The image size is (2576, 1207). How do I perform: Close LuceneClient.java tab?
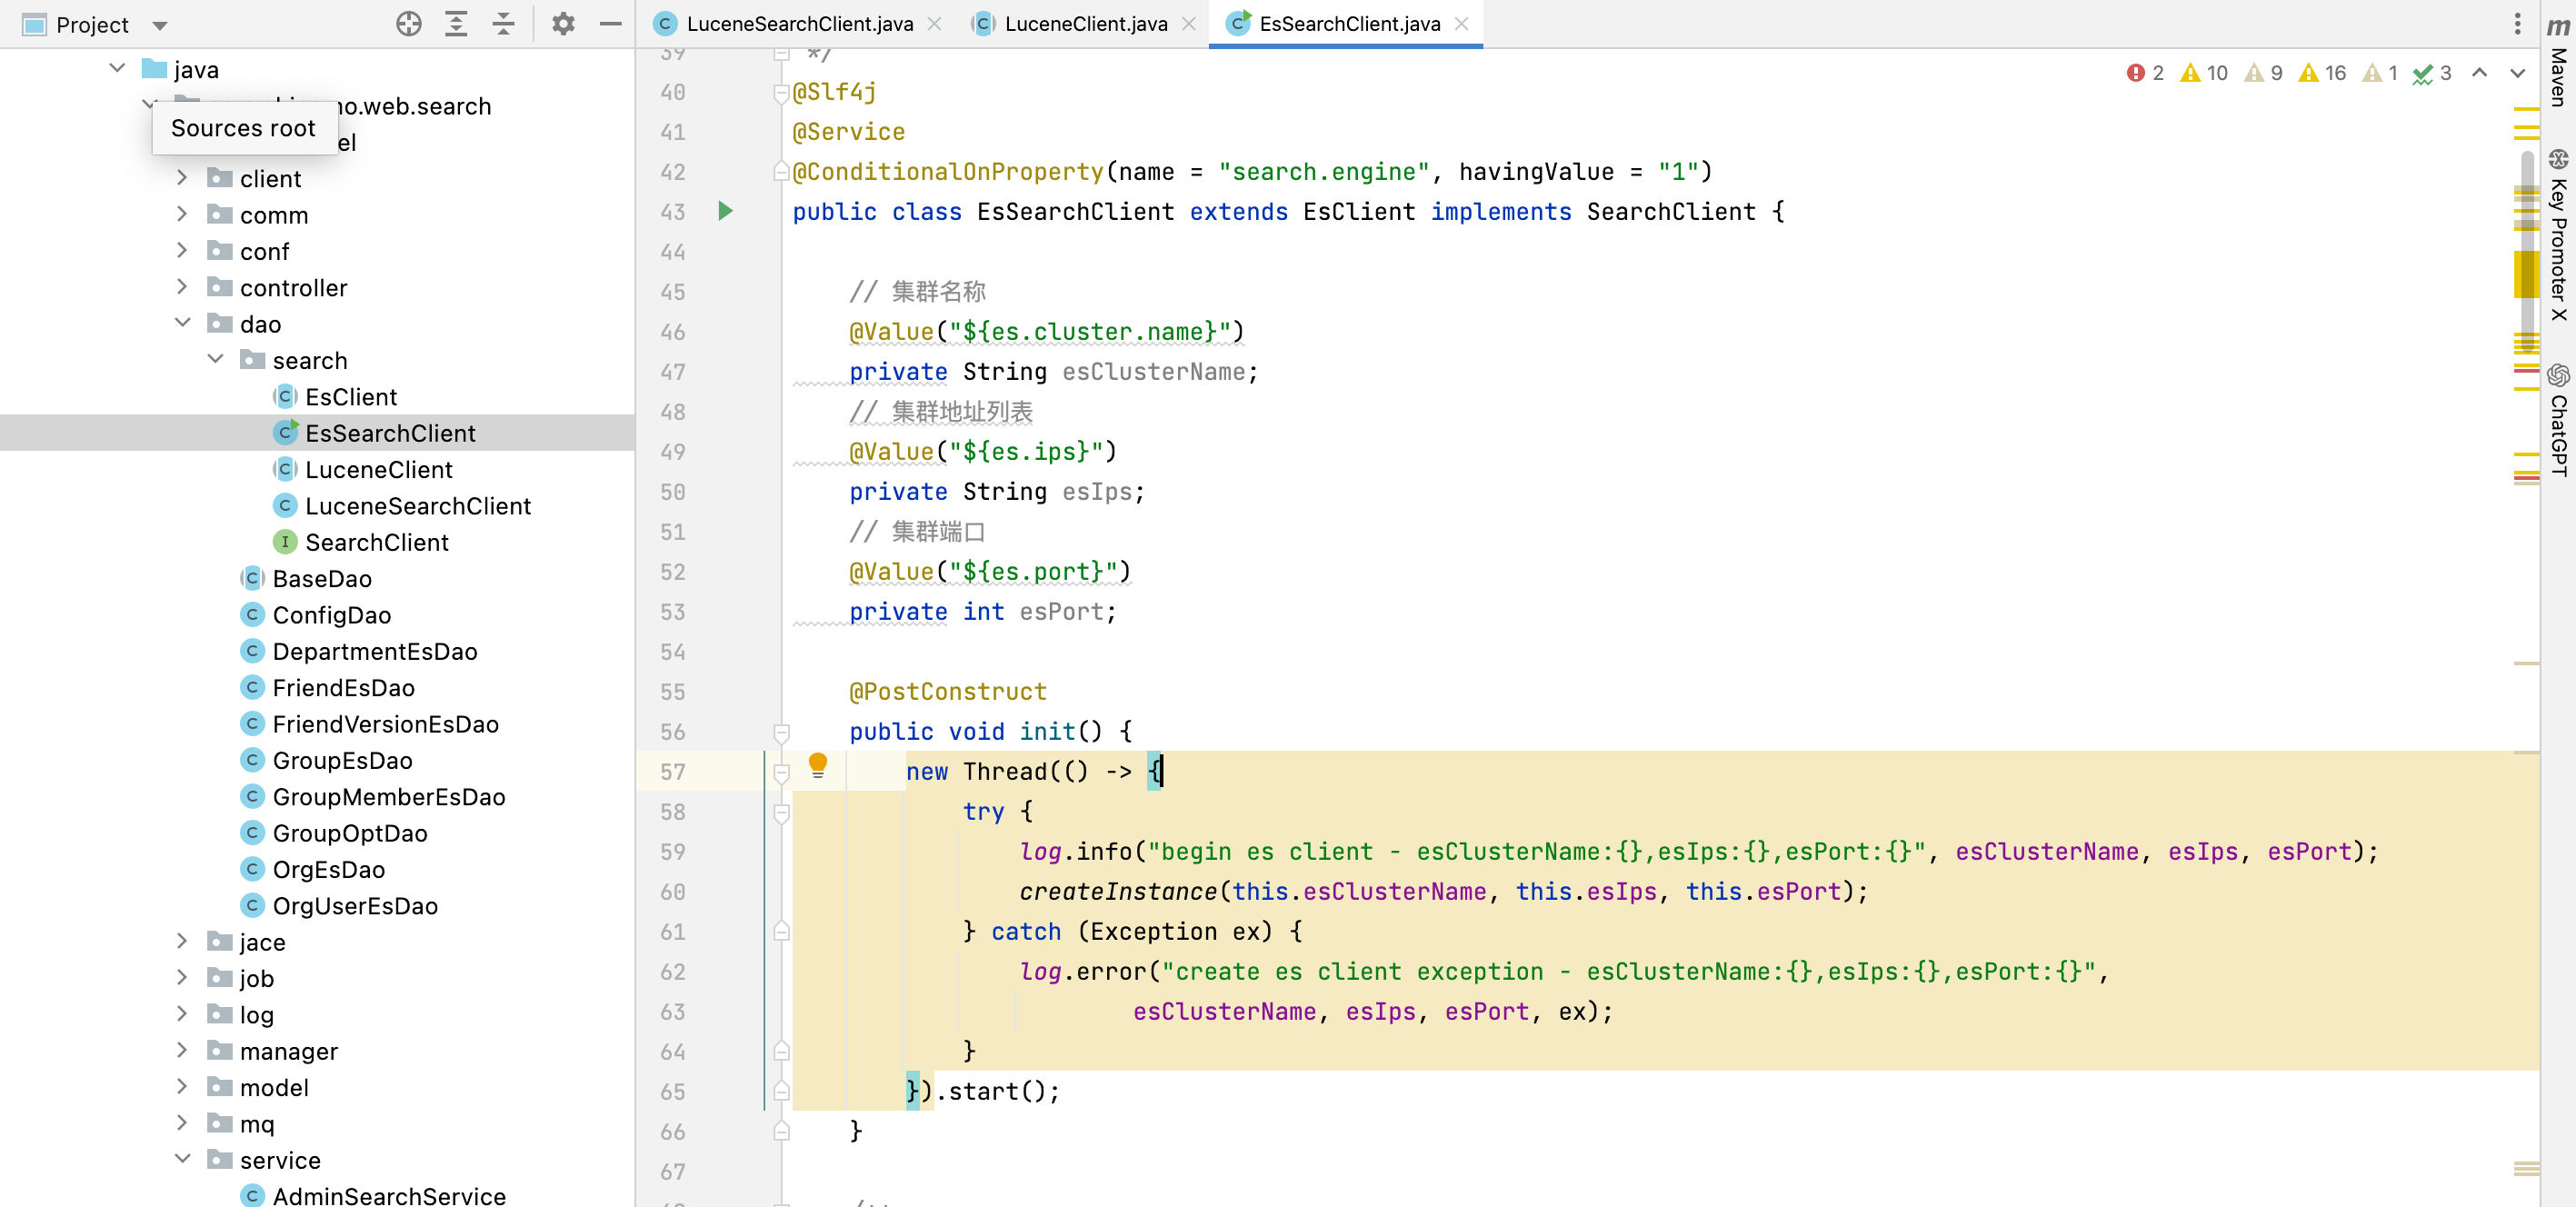click(x=1188, y=24)
